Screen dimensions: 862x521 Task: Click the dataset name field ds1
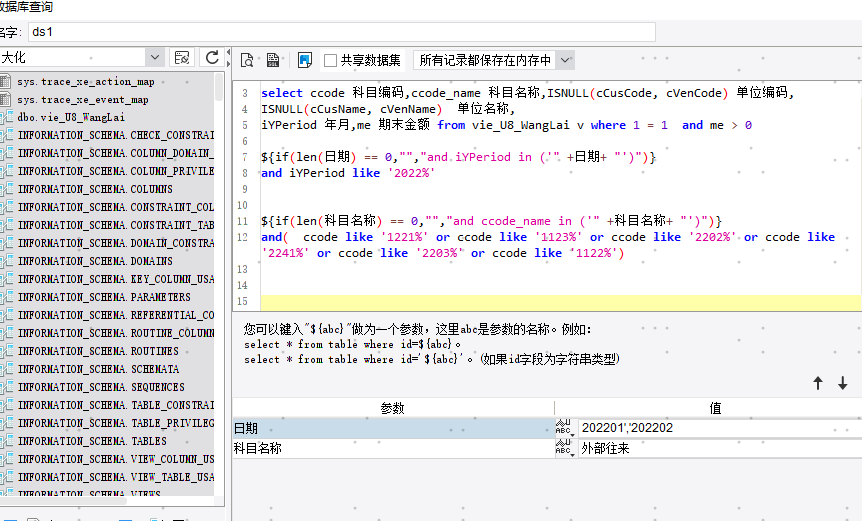341,32
